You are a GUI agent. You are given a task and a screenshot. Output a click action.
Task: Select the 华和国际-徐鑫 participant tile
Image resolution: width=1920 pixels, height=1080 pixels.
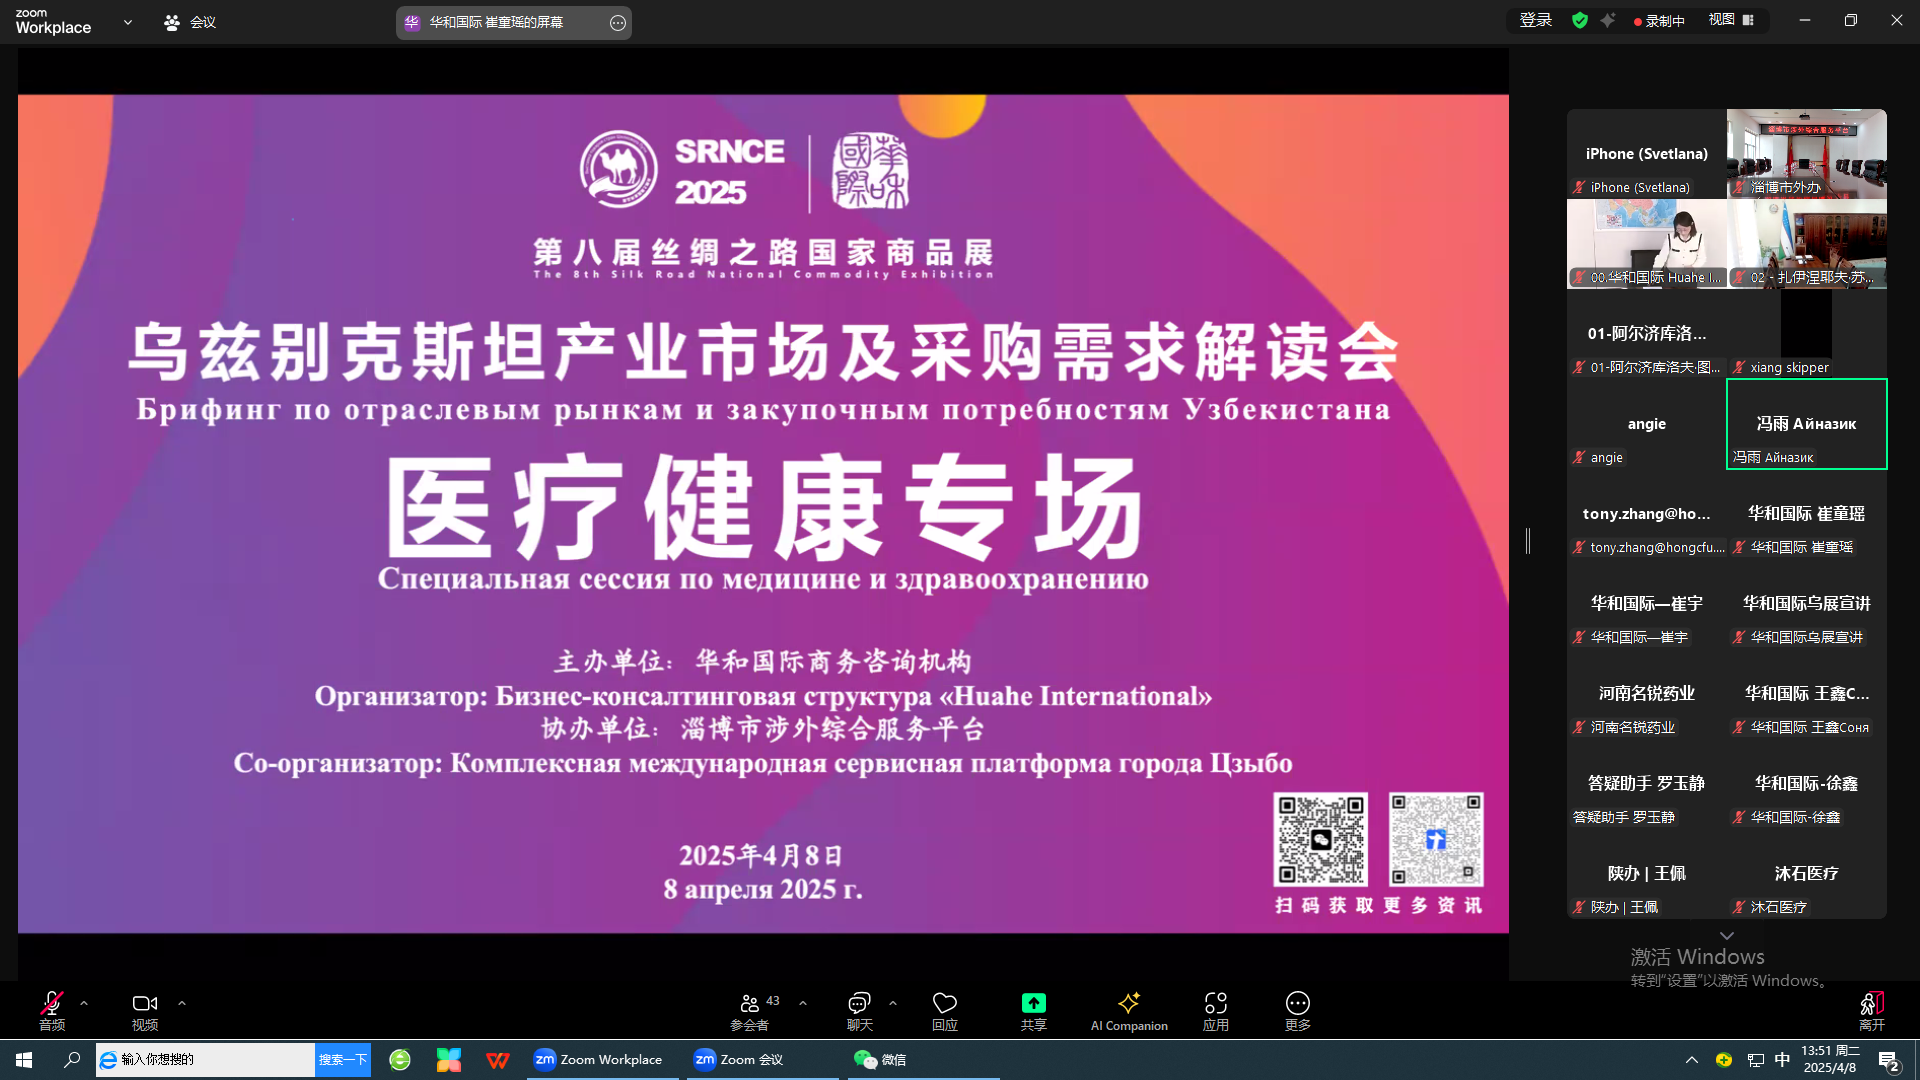pyautogui.click(x=1807, y=783)
